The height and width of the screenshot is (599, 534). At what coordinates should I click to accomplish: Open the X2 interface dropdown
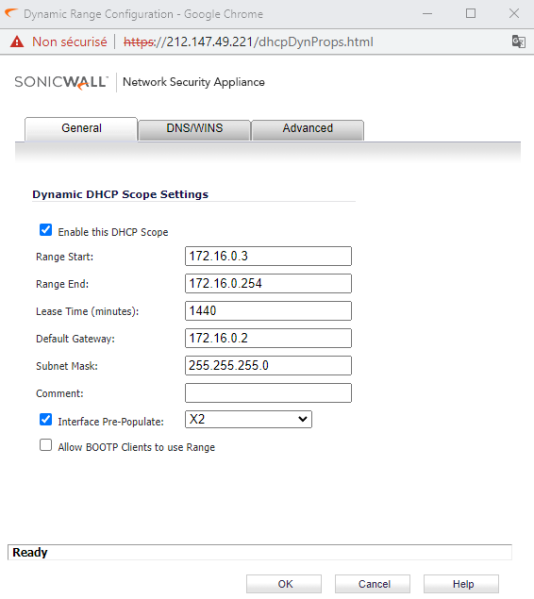click(249, 419)
